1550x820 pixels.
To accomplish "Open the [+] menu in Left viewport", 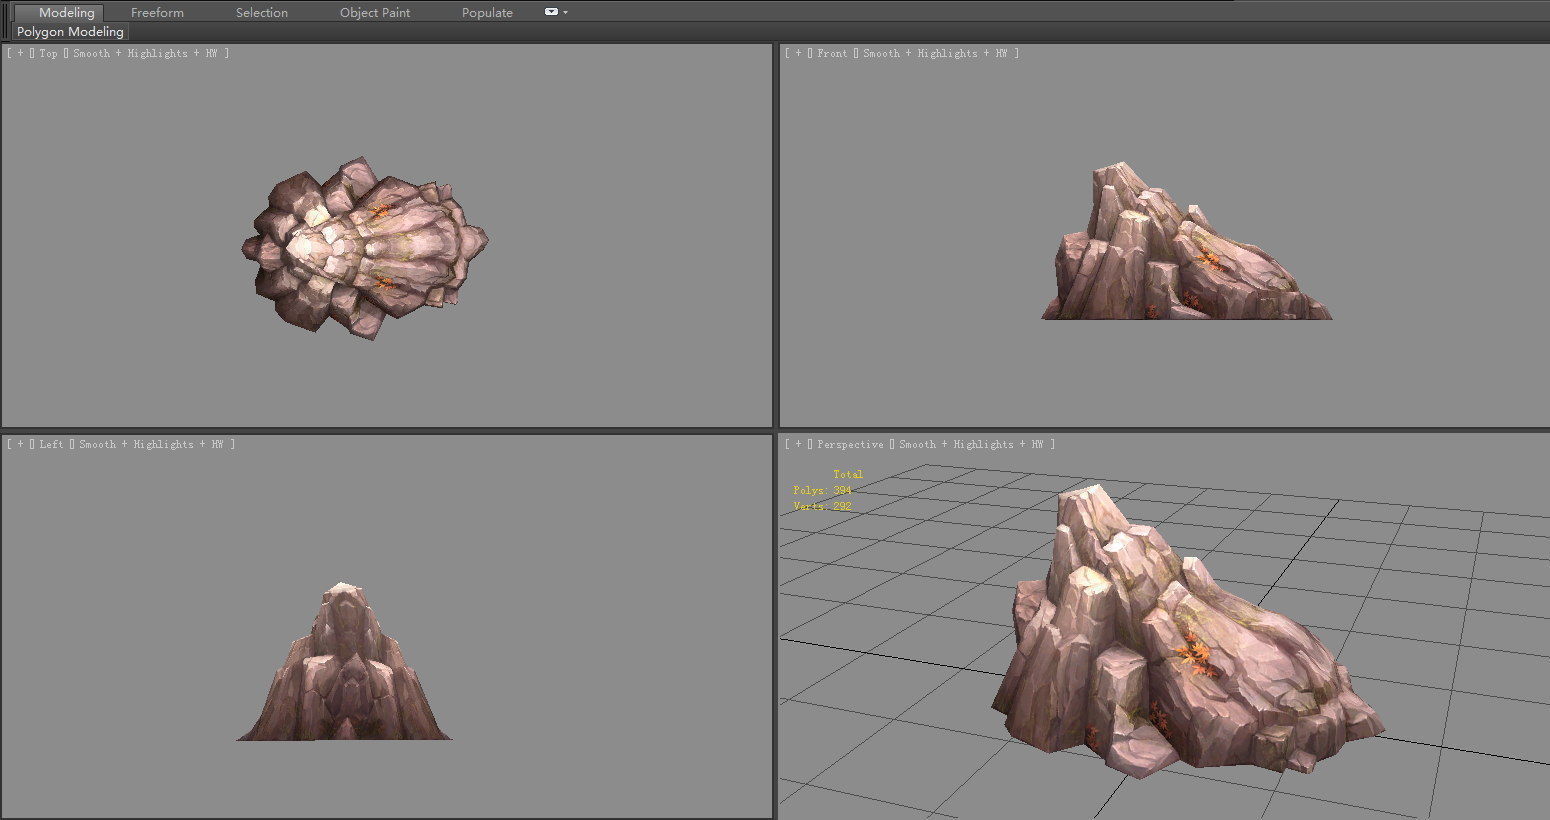I will [x=21, y=444].
